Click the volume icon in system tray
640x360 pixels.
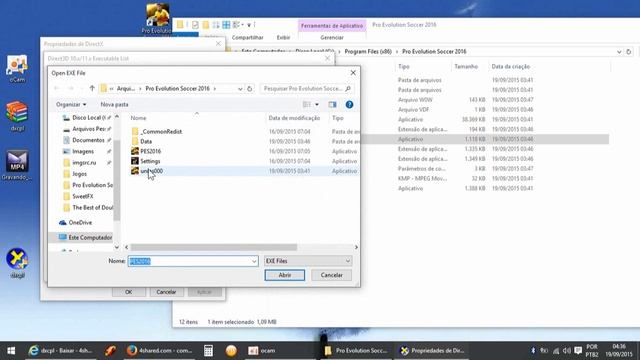tap(567, 351)
